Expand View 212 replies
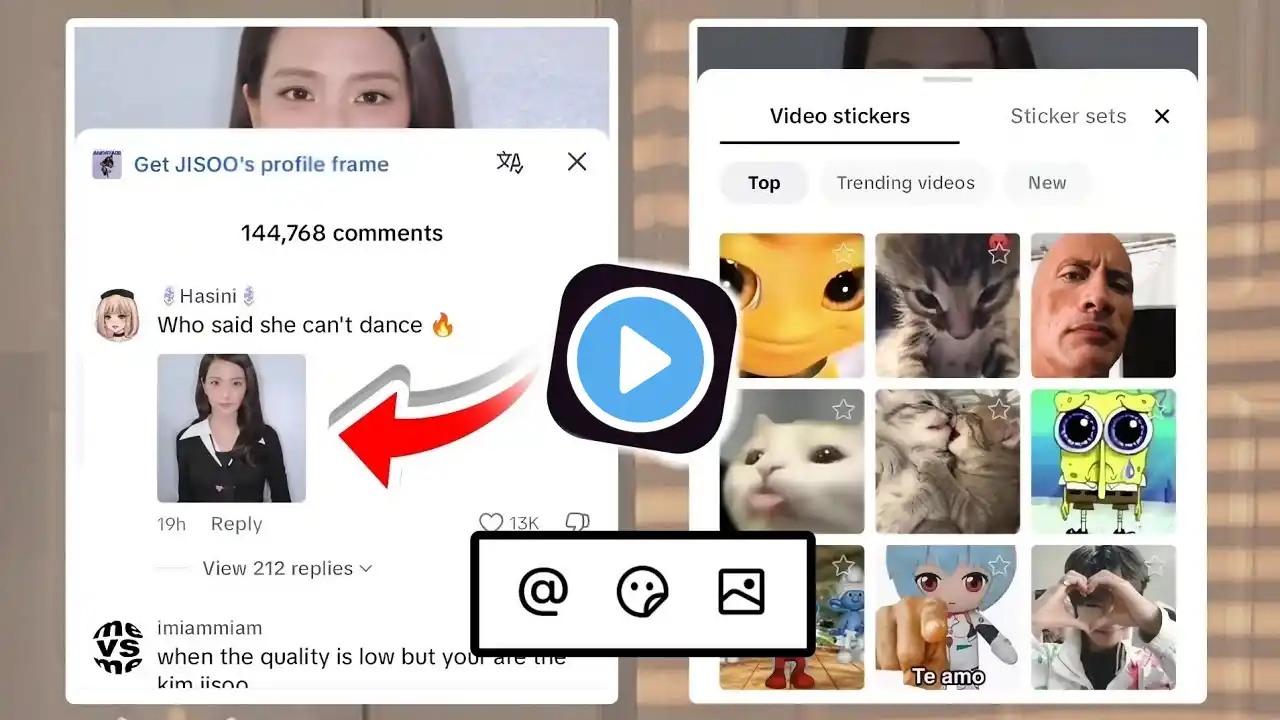1280x720 pixels. click(287, 568)
